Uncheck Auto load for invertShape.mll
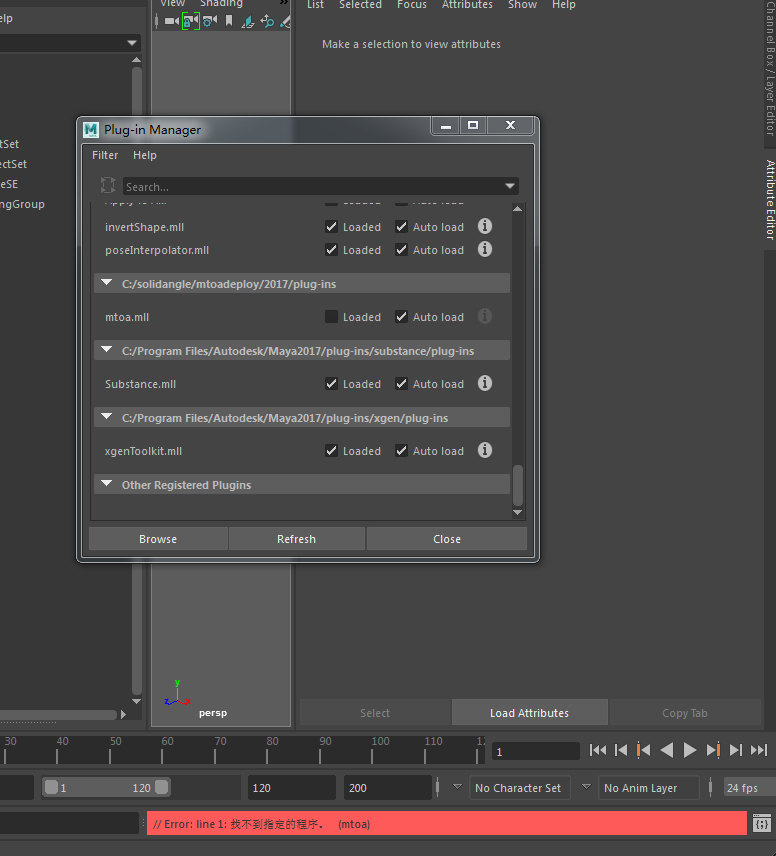776x856 pixels. (x=401, y=227)
